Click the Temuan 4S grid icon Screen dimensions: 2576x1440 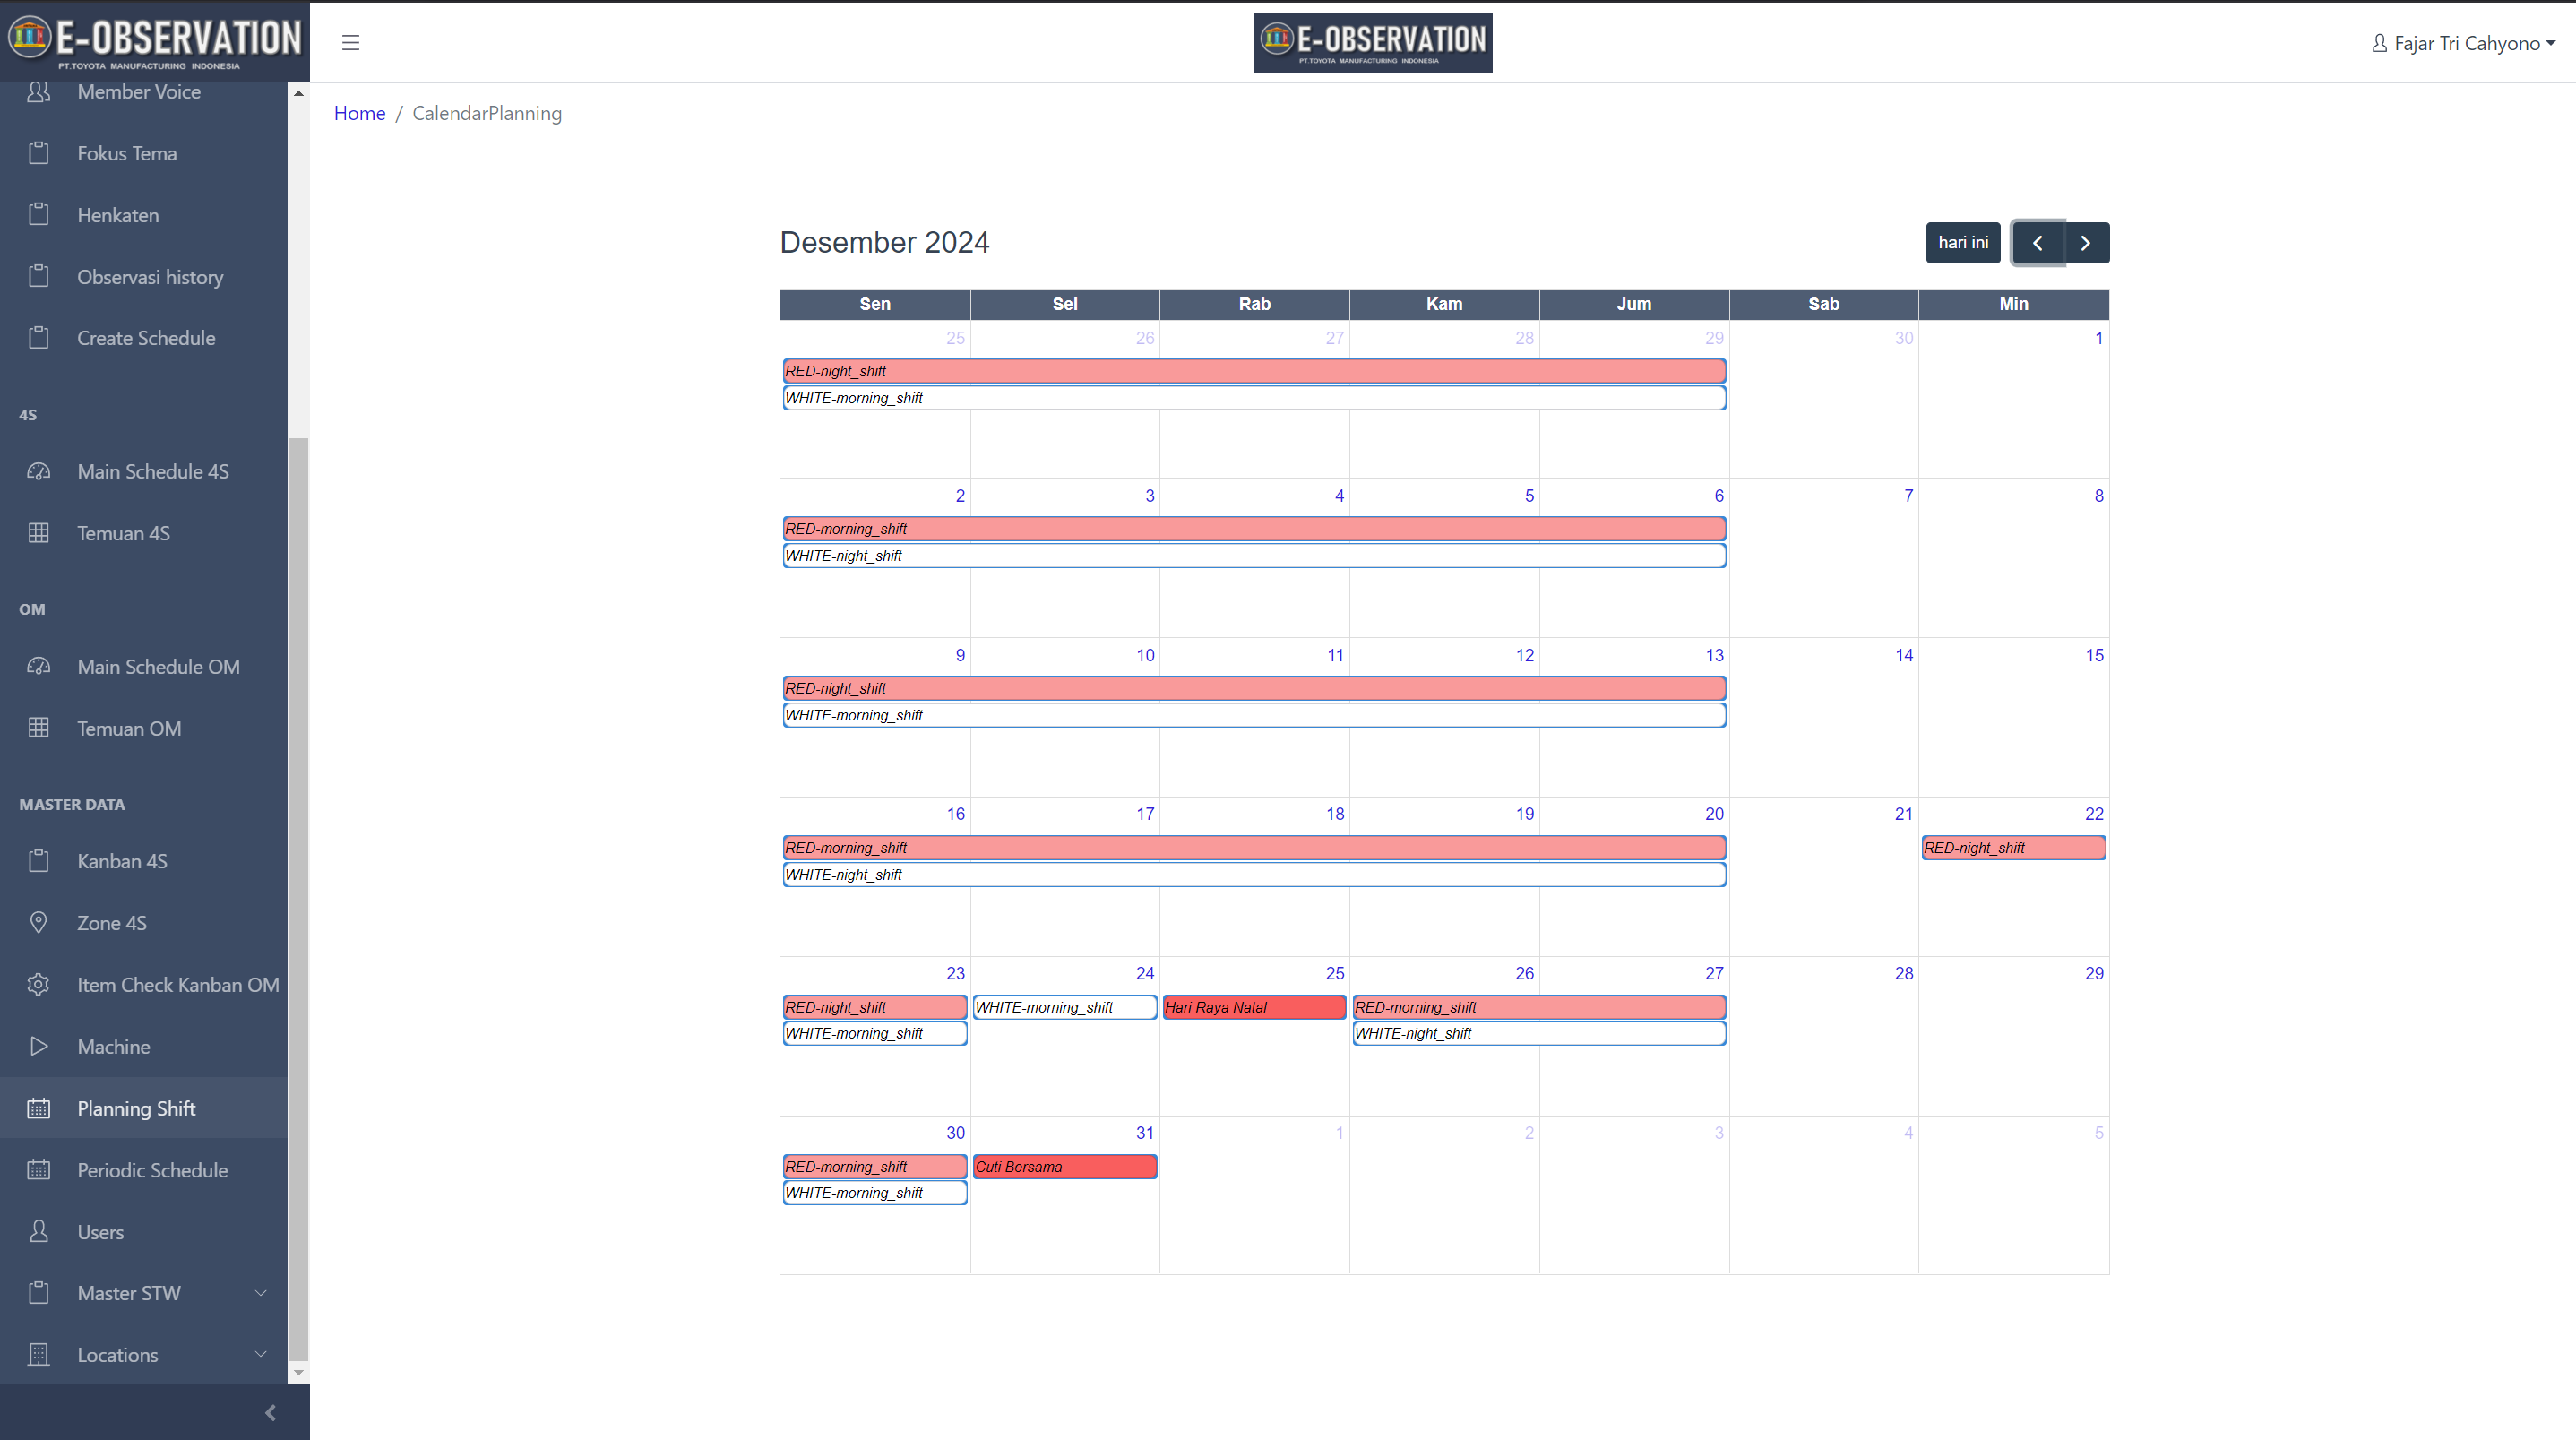pos(38,533)
